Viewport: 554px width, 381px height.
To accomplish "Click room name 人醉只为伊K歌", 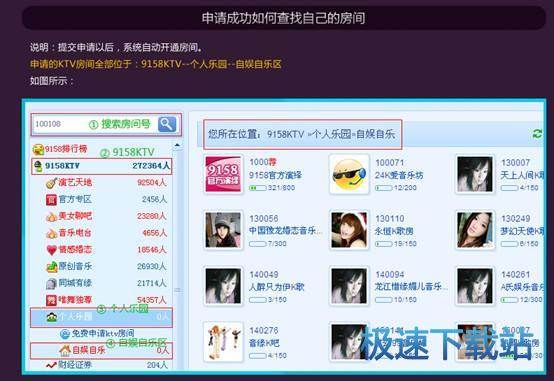I will (277, 287).
